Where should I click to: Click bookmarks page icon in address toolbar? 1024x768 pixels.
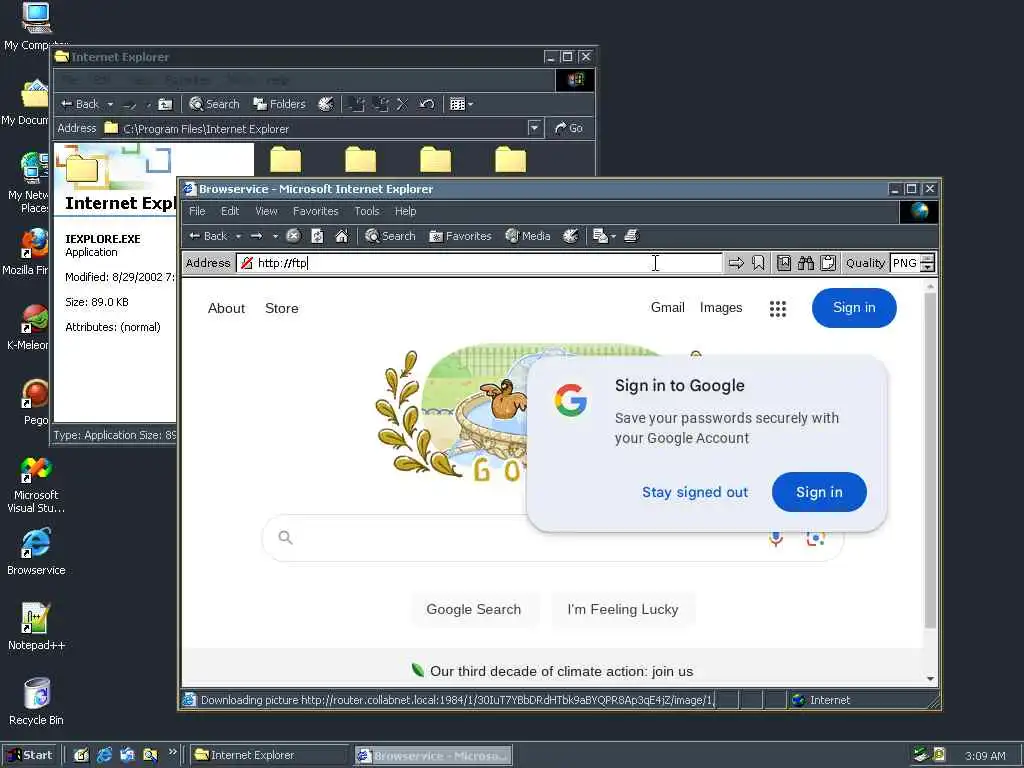[784, 263]
